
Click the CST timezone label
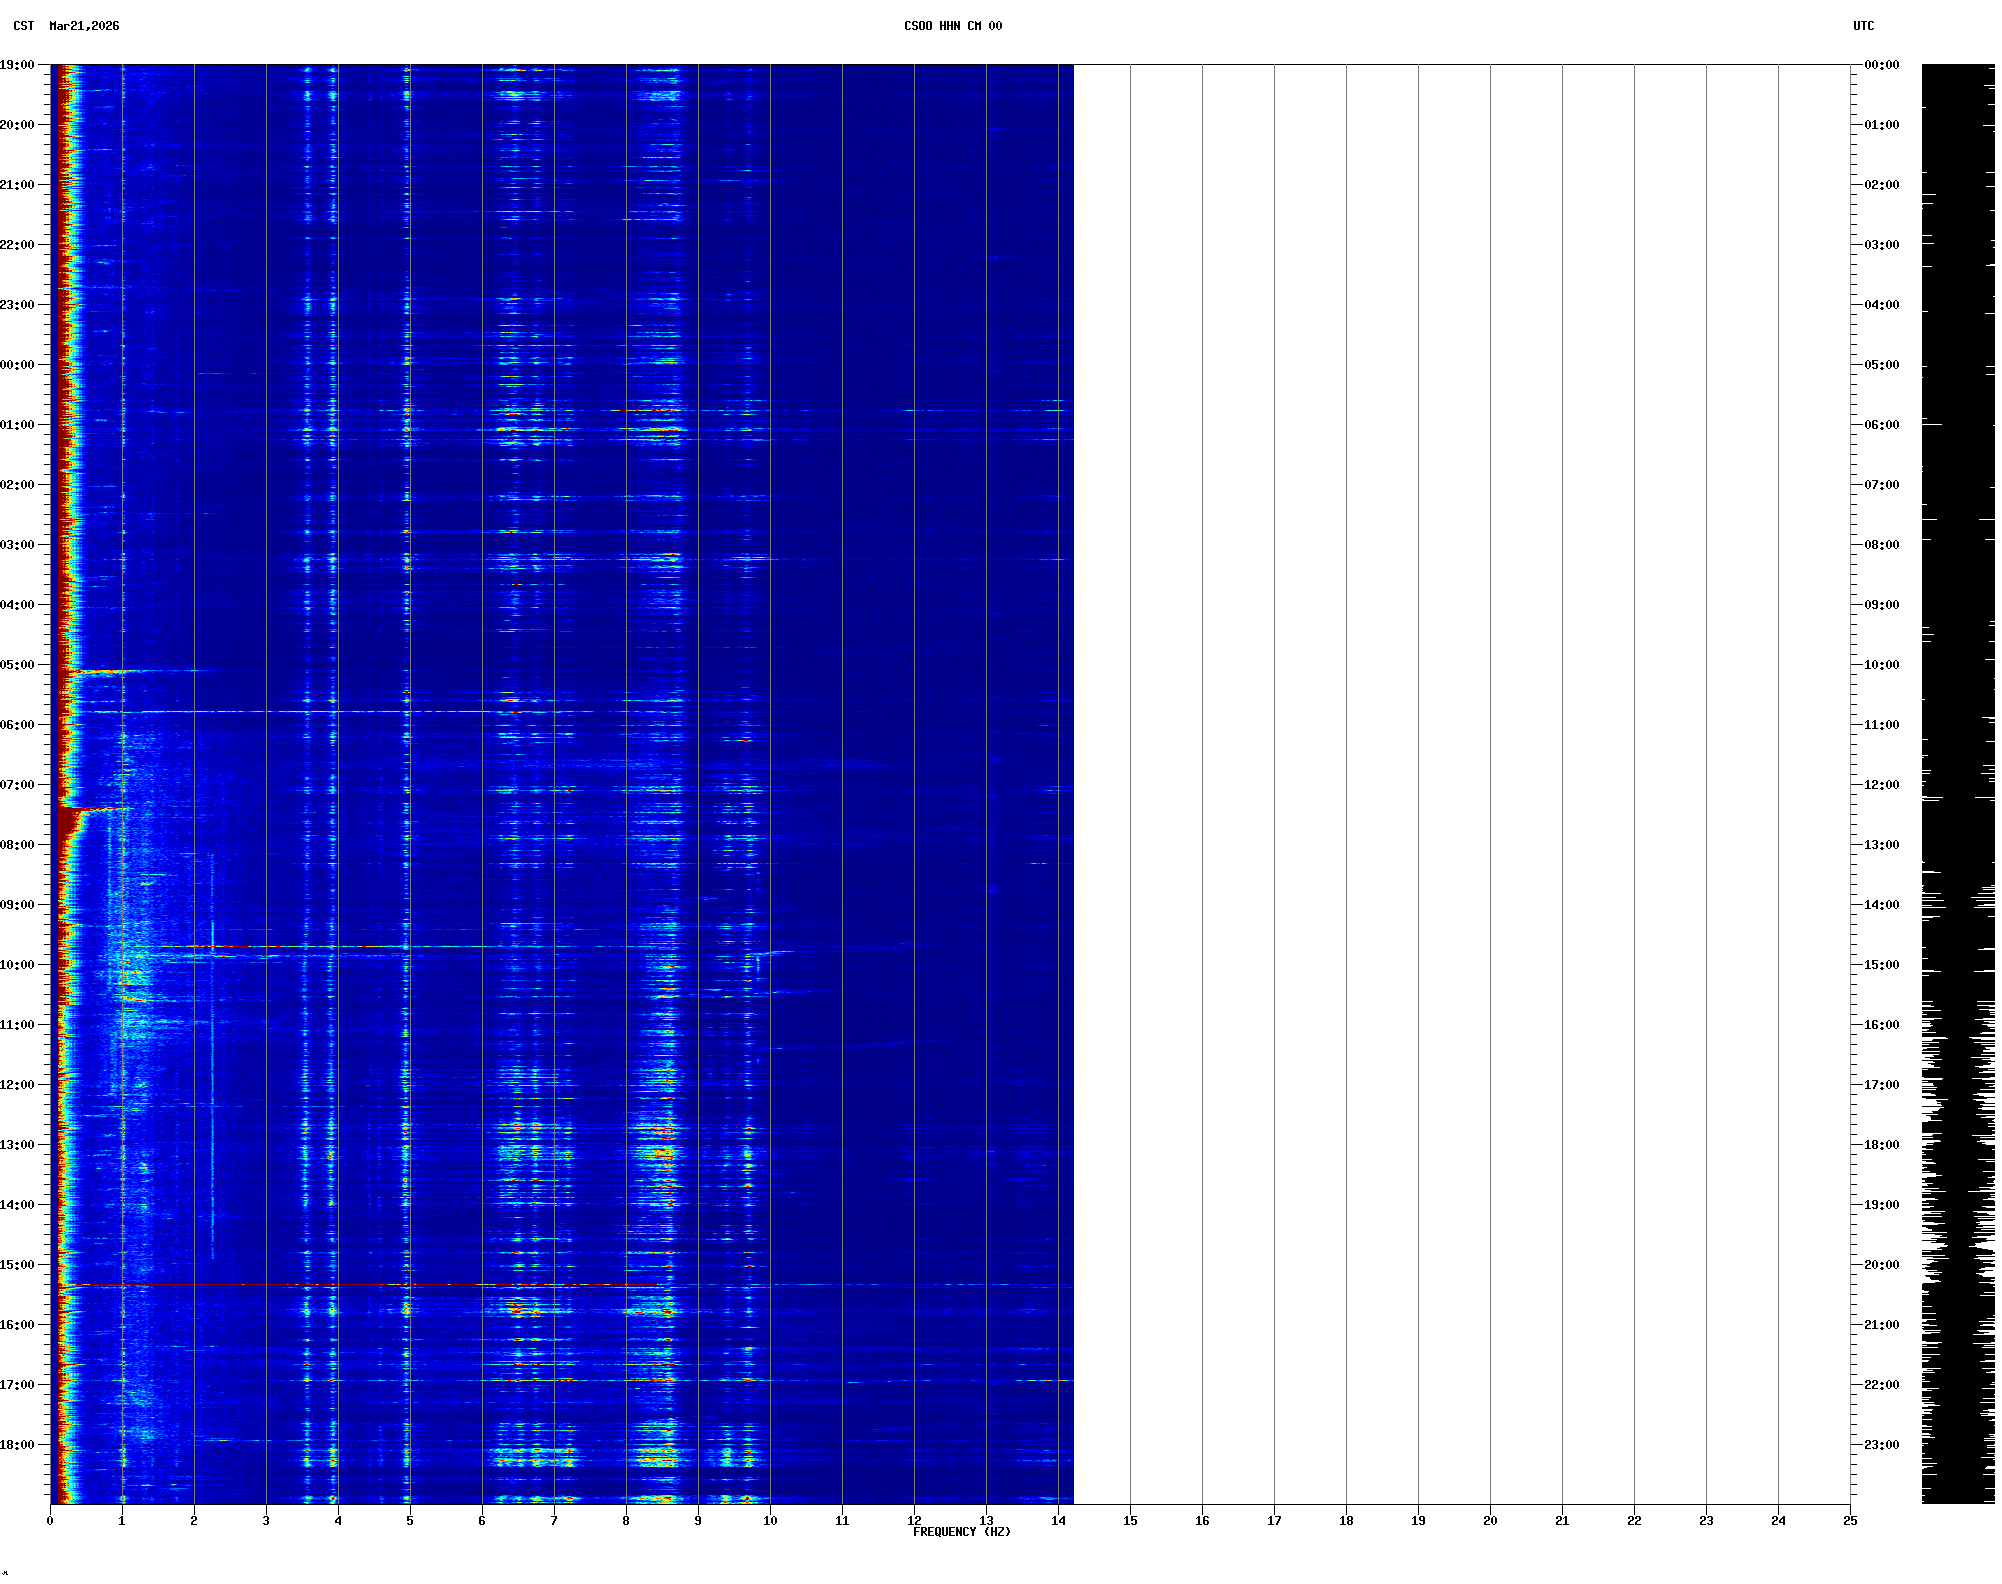click(23, 26)
